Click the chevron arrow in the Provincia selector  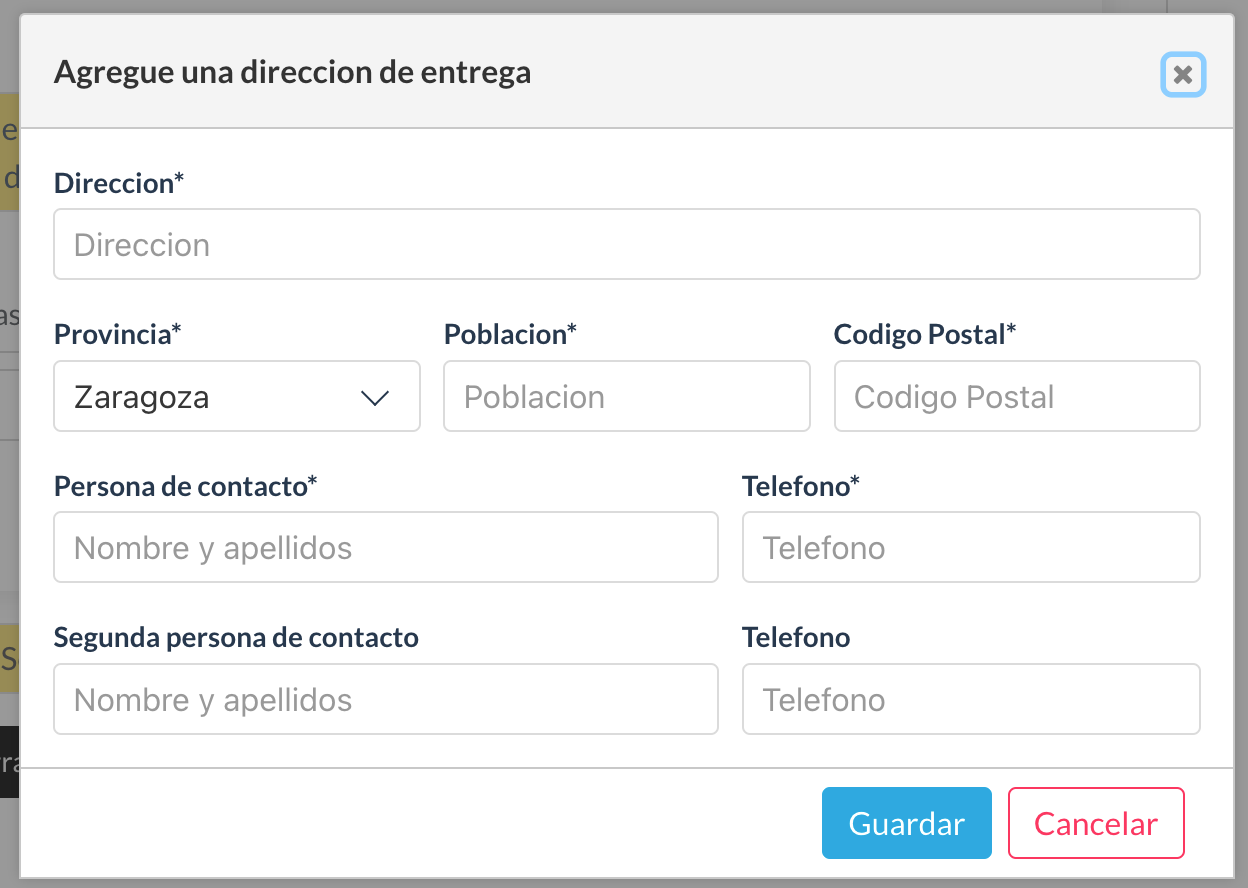[374, 398]
